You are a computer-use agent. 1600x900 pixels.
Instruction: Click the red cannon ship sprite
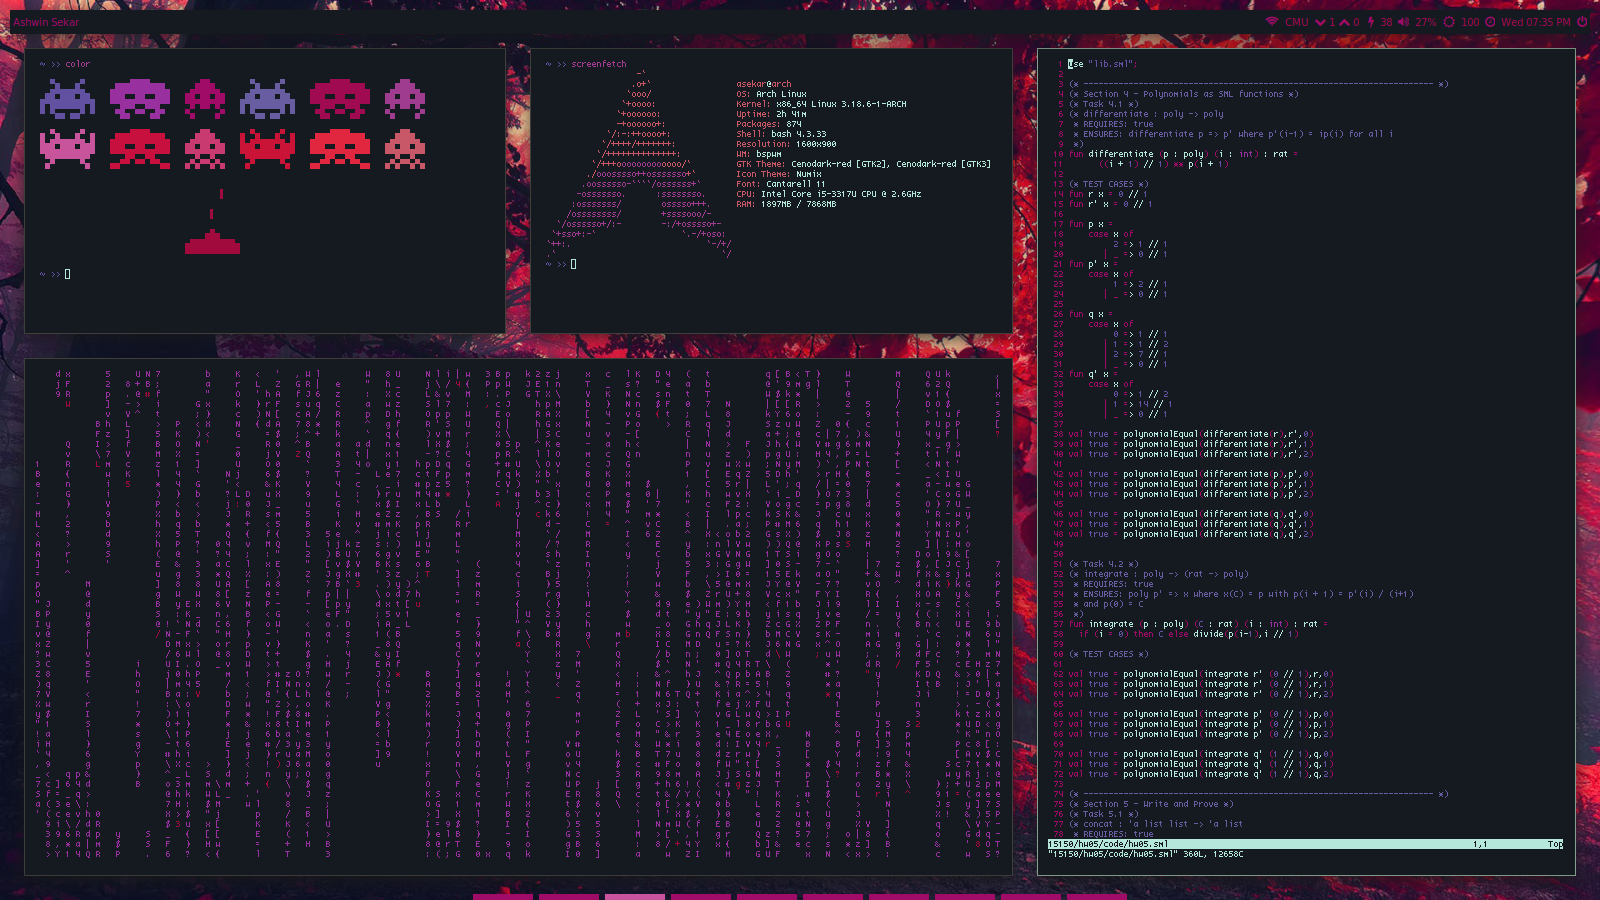212,241
